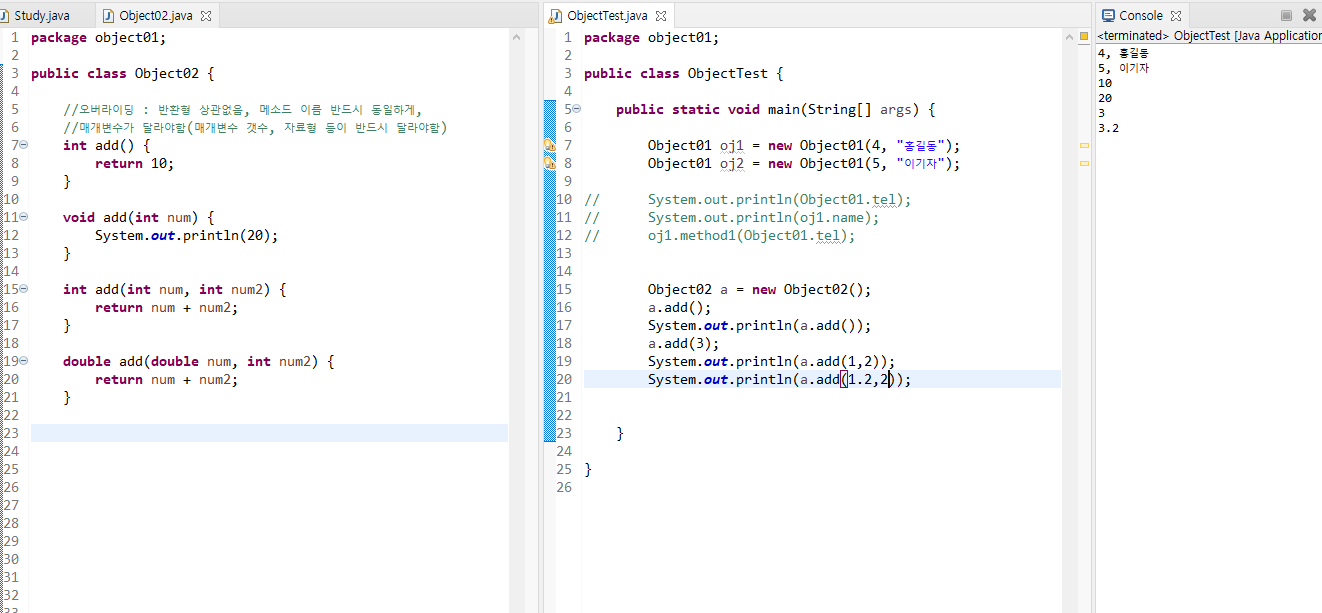Click line number 23 in Object02.java gutter

[11, 433]
